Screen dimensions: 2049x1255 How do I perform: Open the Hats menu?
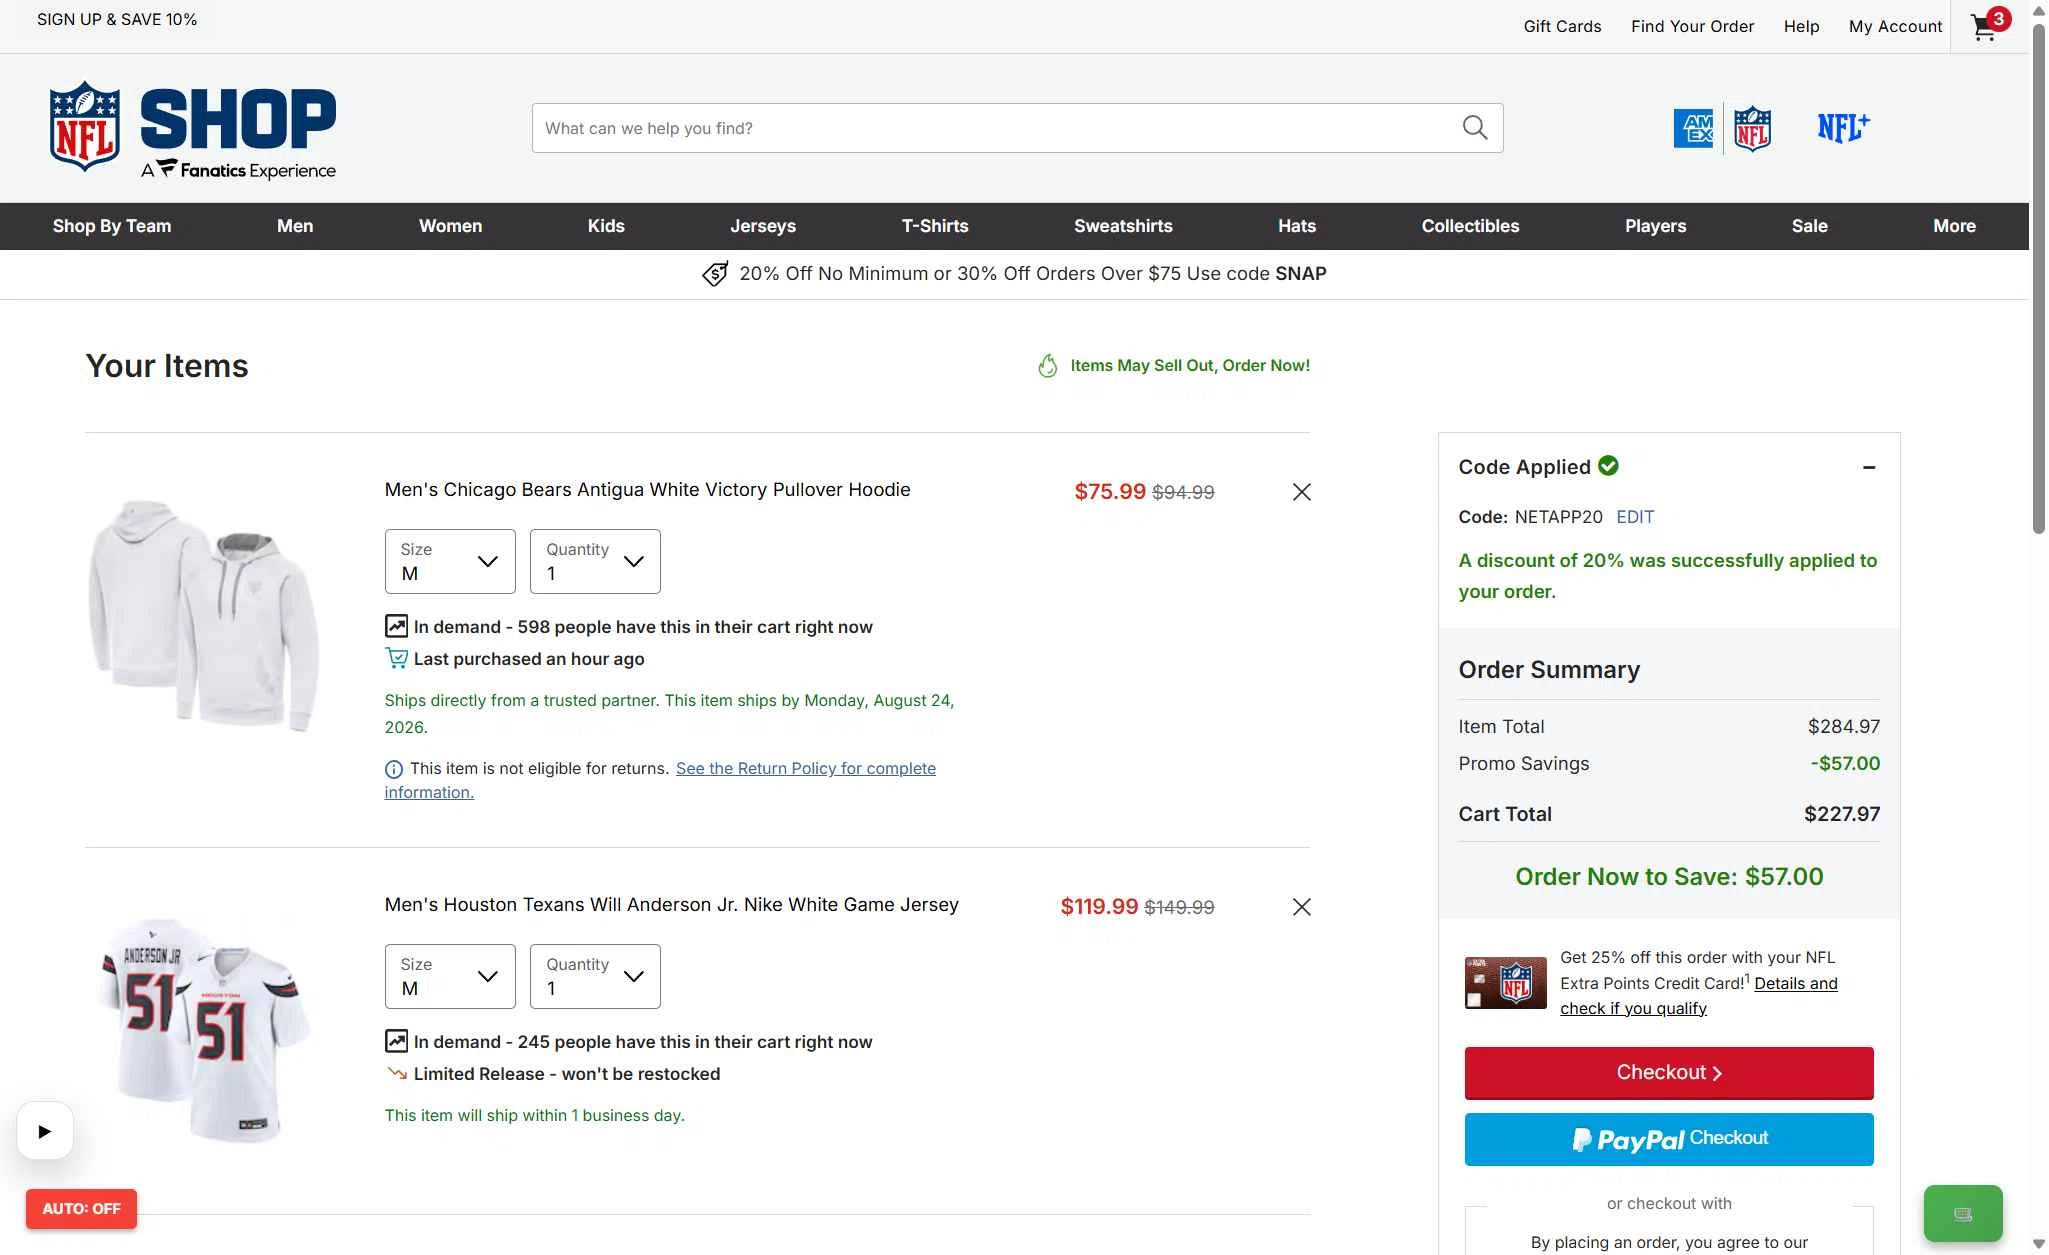1297,226
